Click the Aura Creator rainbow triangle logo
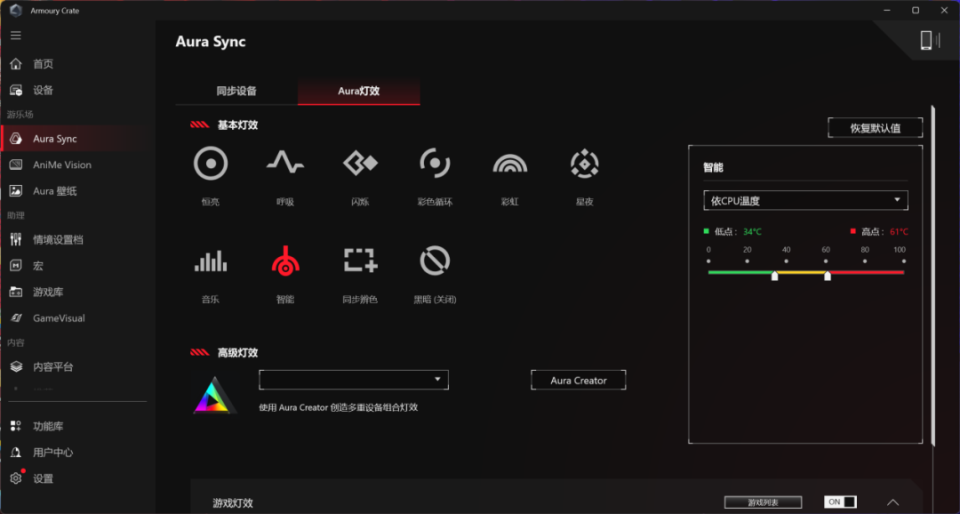 click(x=214, y=395)
